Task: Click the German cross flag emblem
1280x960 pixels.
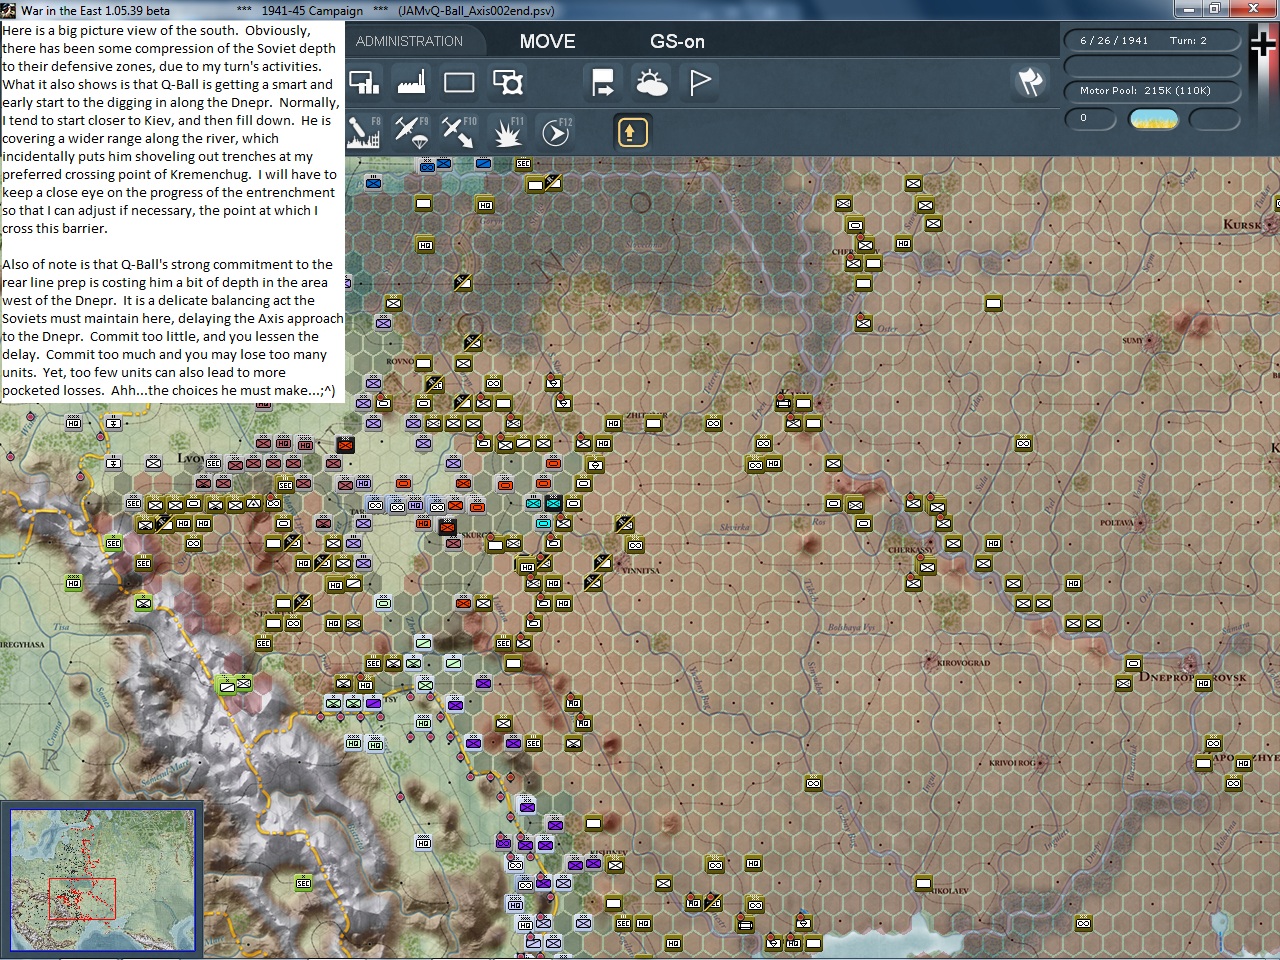Action: click(1263, 46)
